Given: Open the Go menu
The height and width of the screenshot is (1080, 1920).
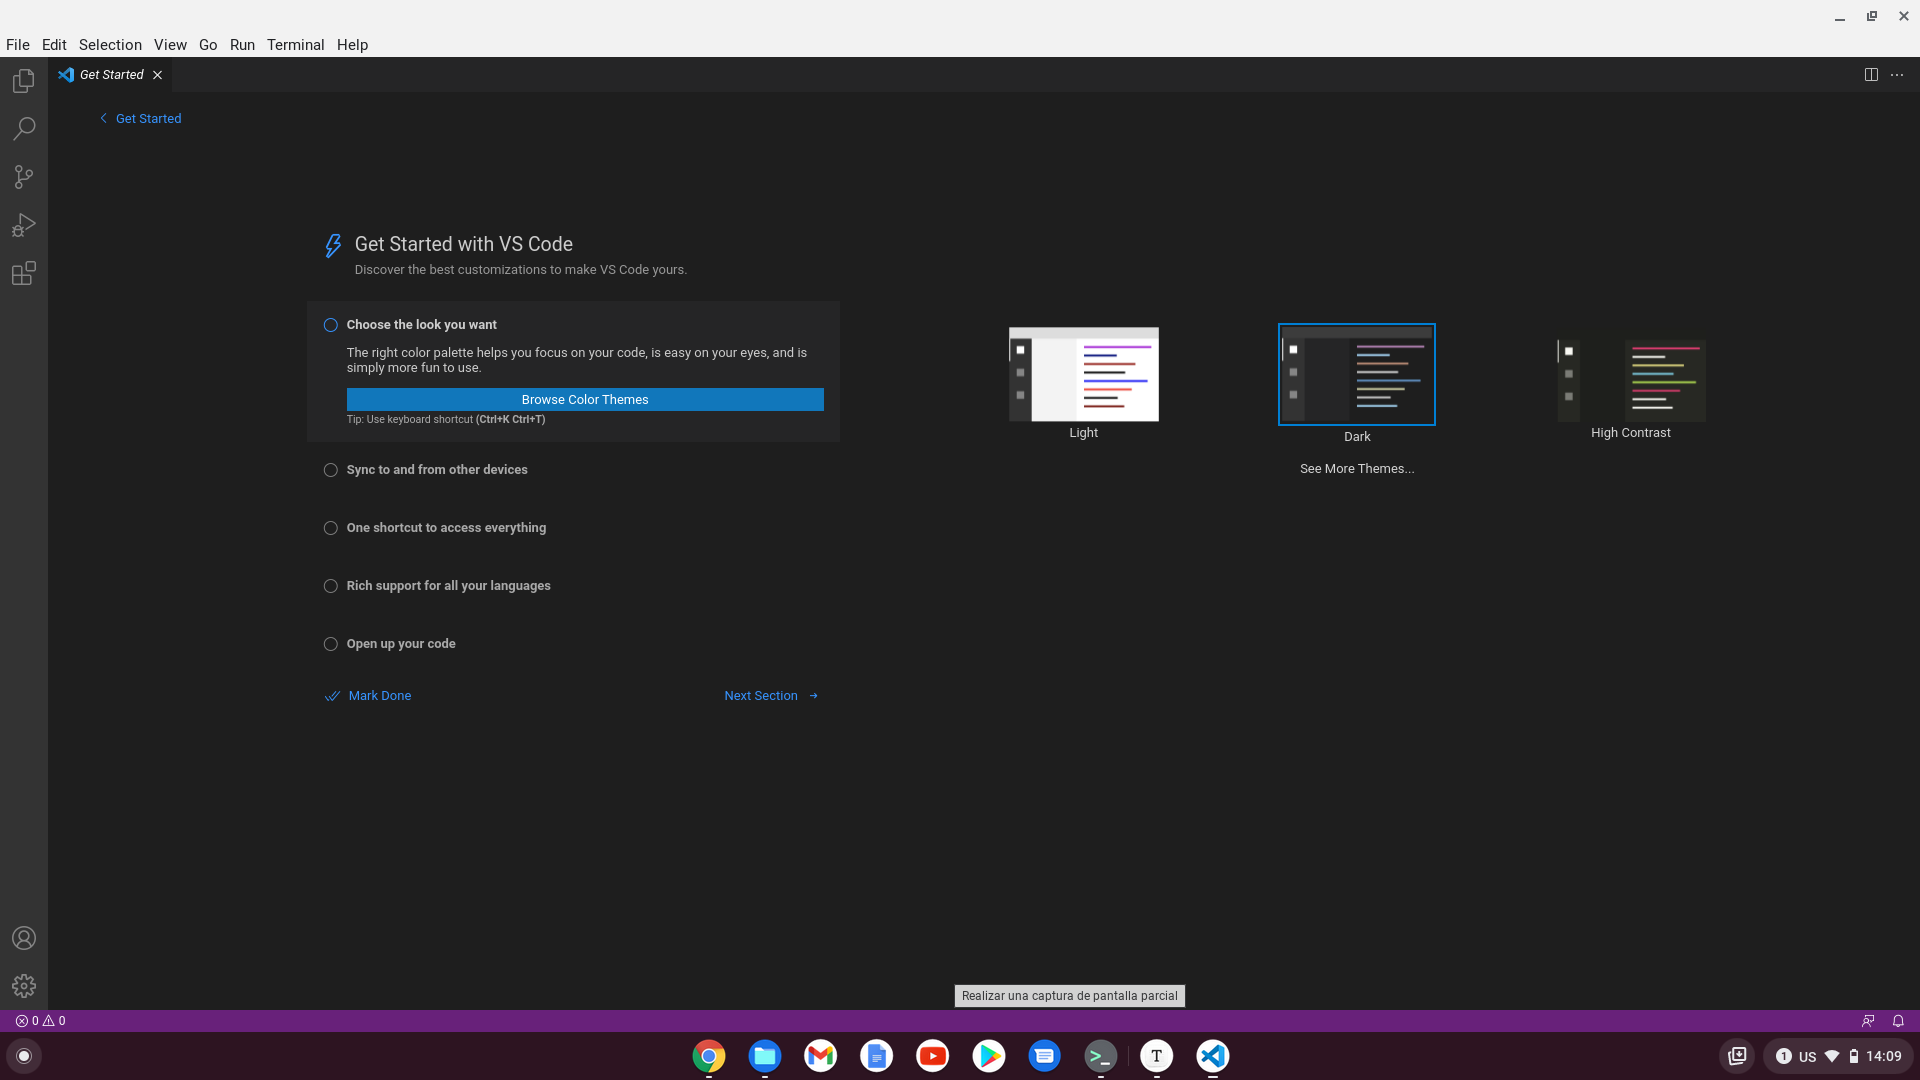Looking at the screenshot, I should 208,45.
